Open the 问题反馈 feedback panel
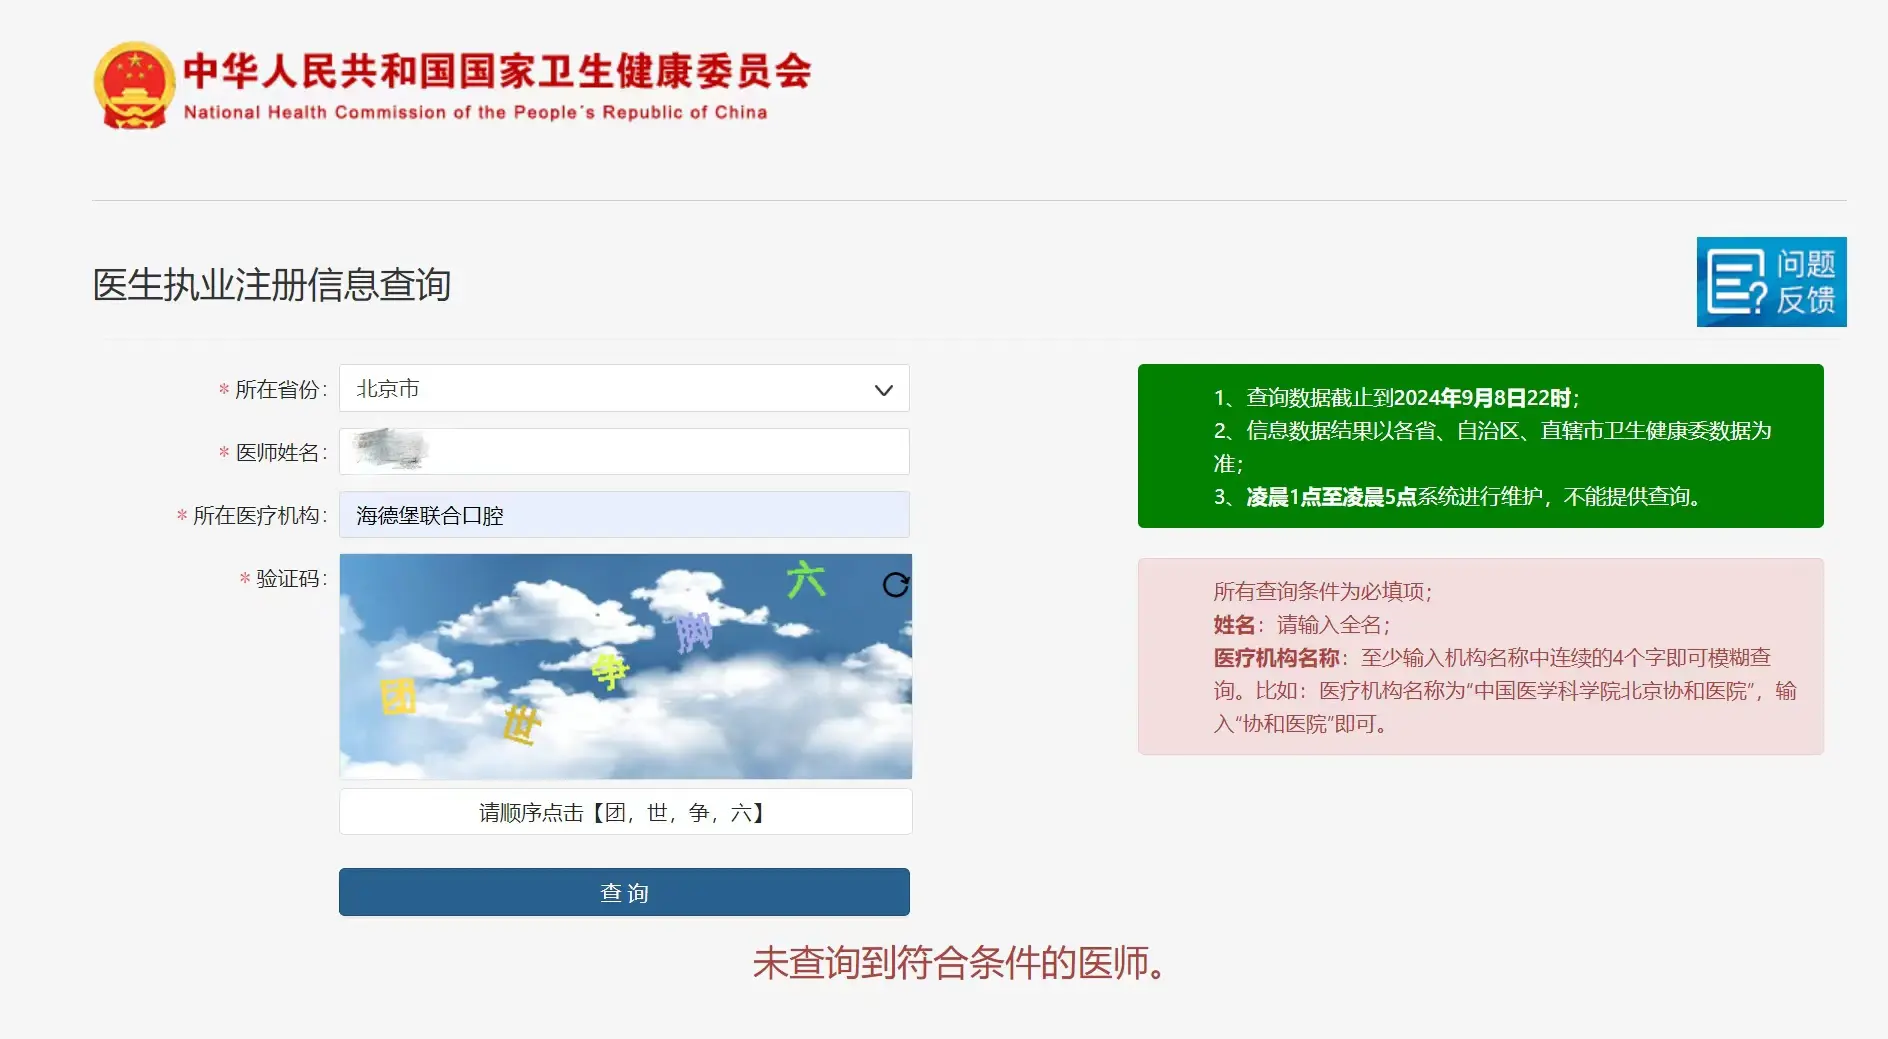The image size is (1888, 1039). point(1771,283)
